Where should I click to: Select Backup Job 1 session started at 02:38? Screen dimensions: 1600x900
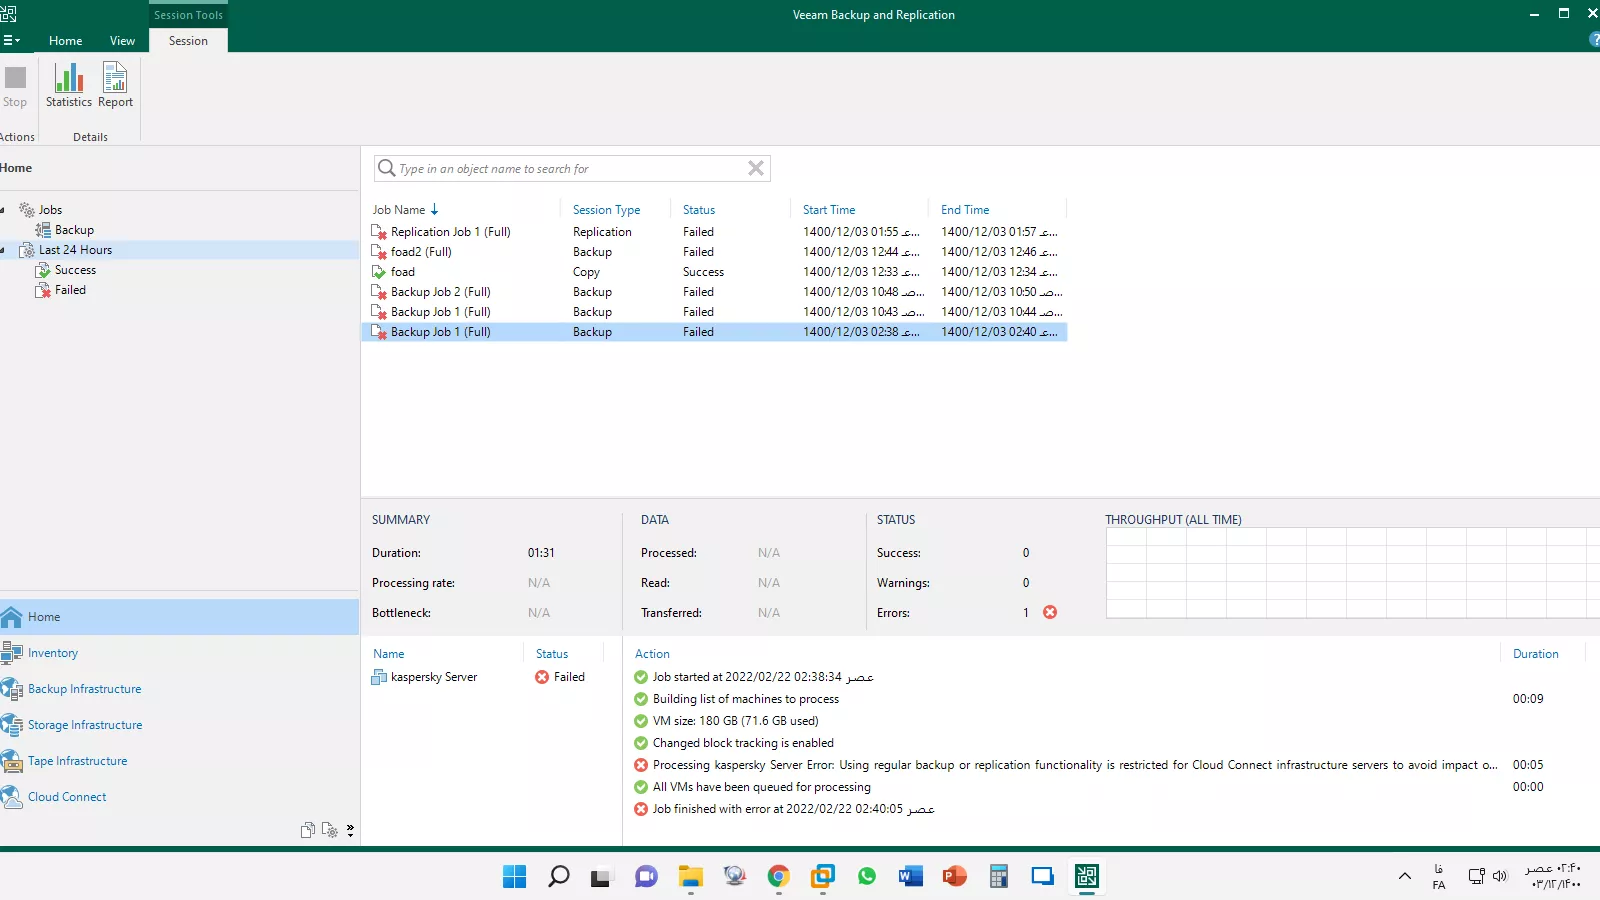pos(714,332)
